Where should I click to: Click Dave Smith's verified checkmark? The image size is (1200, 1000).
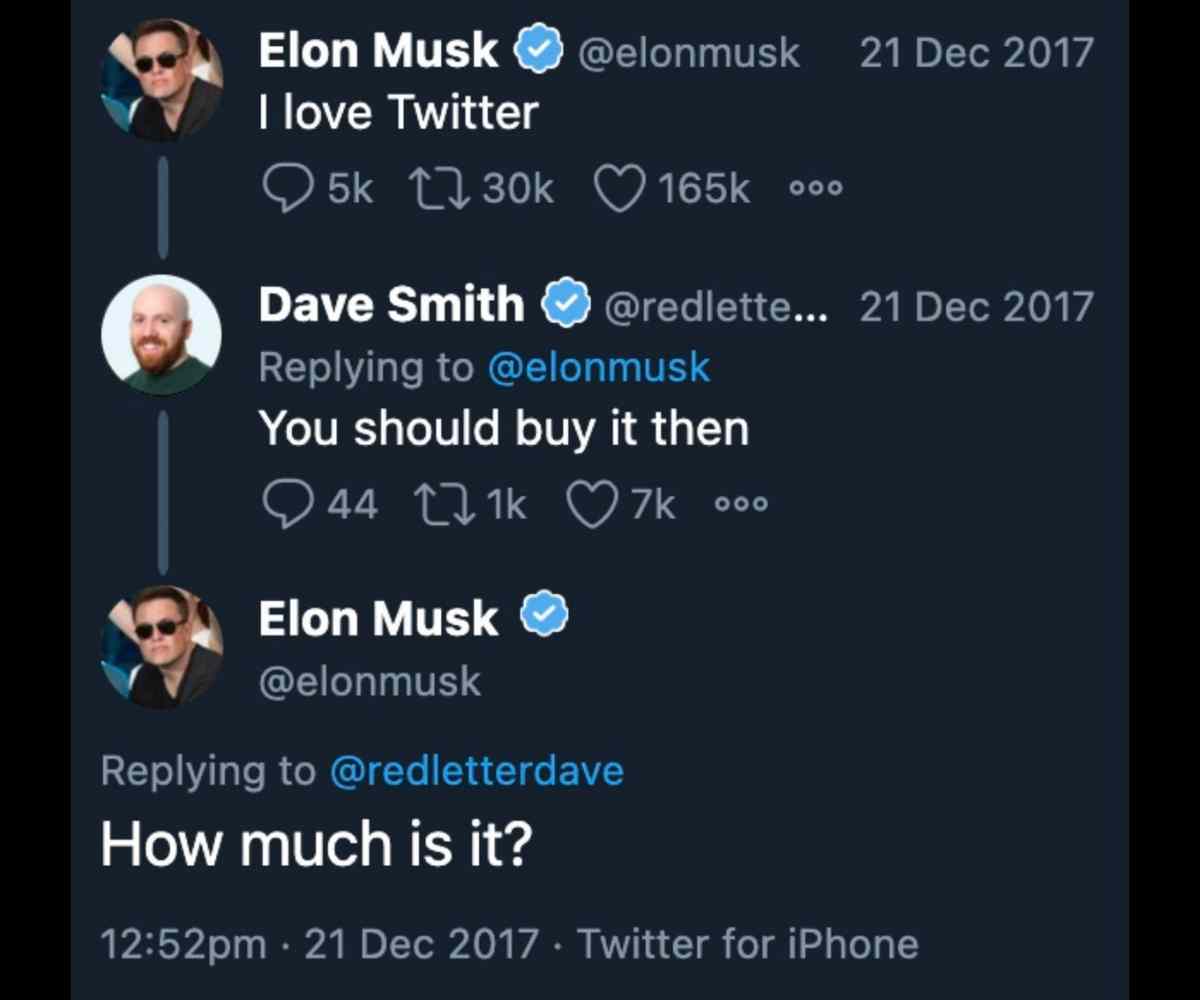(x=566, y=303)
